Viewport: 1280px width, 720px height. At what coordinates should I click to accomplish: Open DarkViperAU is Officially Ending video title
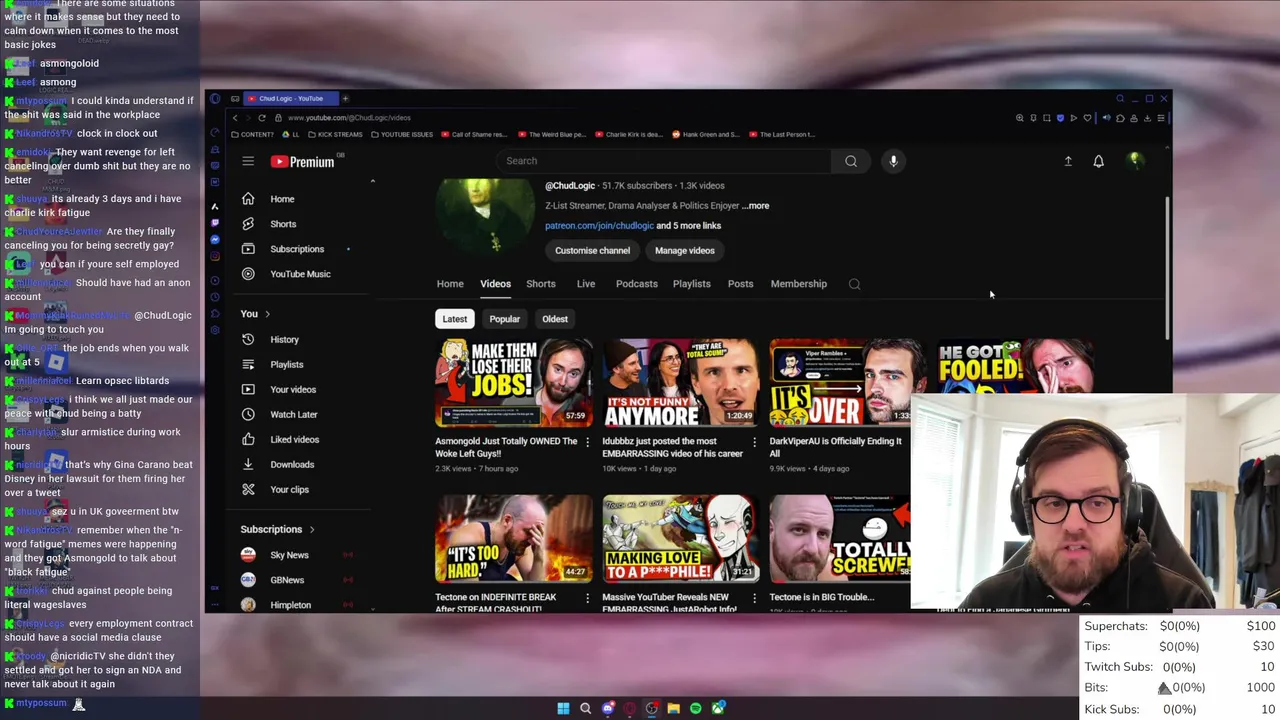[835, 447]
